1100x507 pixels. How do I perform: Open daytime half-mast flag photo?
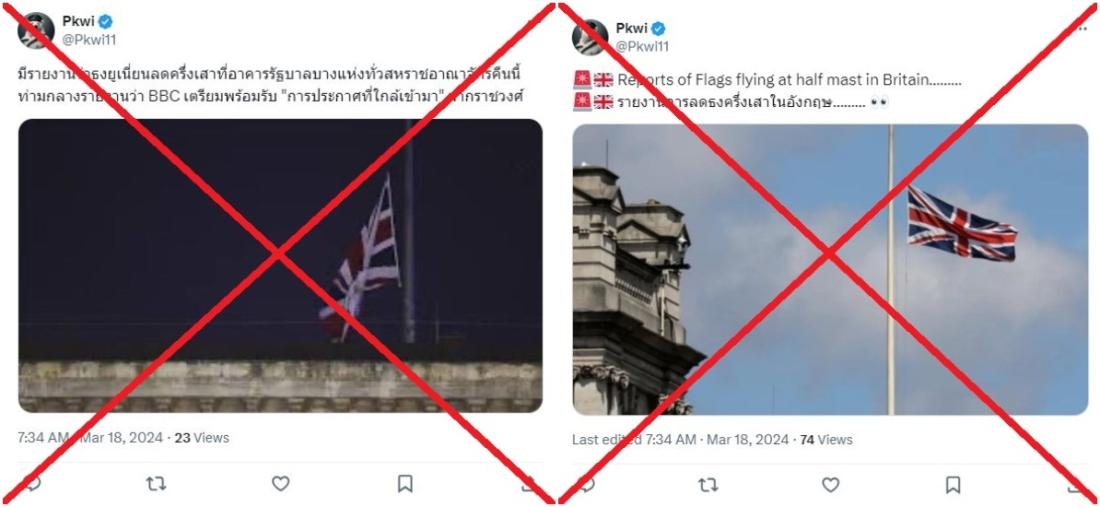point(831,270)
